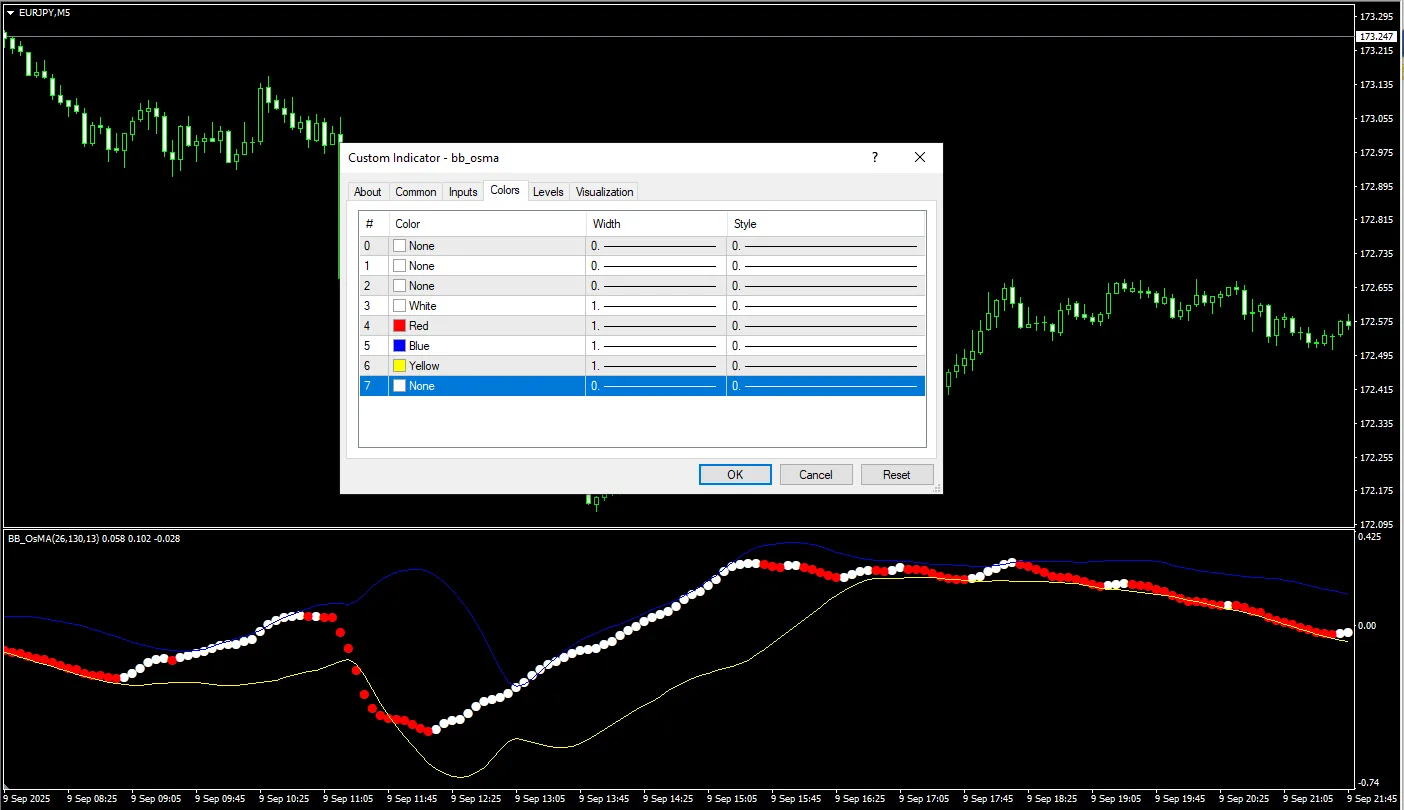Open the width dropdown for Red line
Image resolution: width=1404 pixels, height=810 pixels.
click(655, 326)
